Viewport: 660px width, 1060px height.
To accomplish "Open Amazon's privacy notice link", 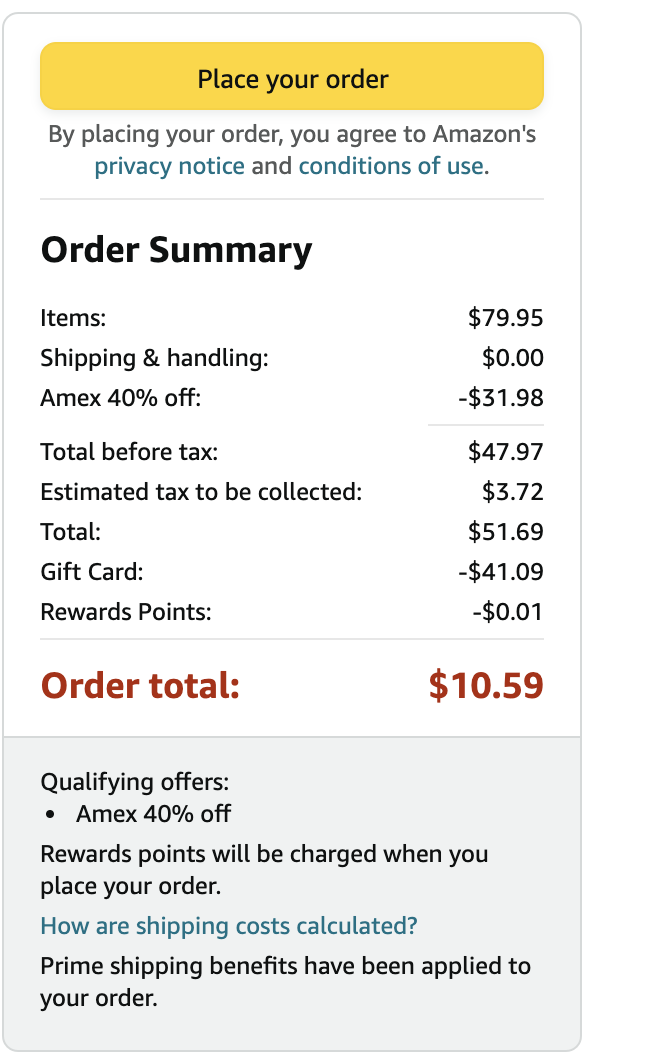I will pyautogui.click(x=169, y=166).
